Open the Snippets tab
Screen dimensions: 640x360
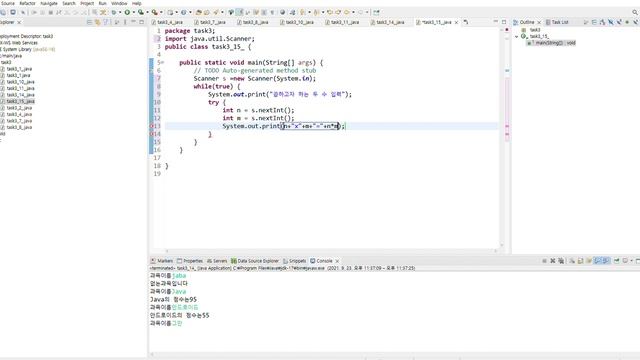click(294, 260)
